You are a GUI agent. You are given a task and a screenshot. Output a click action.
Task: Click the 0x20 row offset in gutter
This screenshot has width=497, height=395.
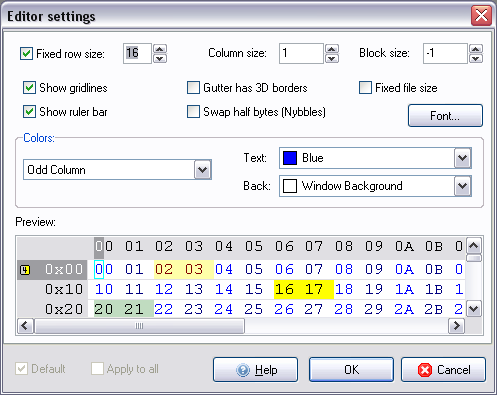click(x=64, y=309)
